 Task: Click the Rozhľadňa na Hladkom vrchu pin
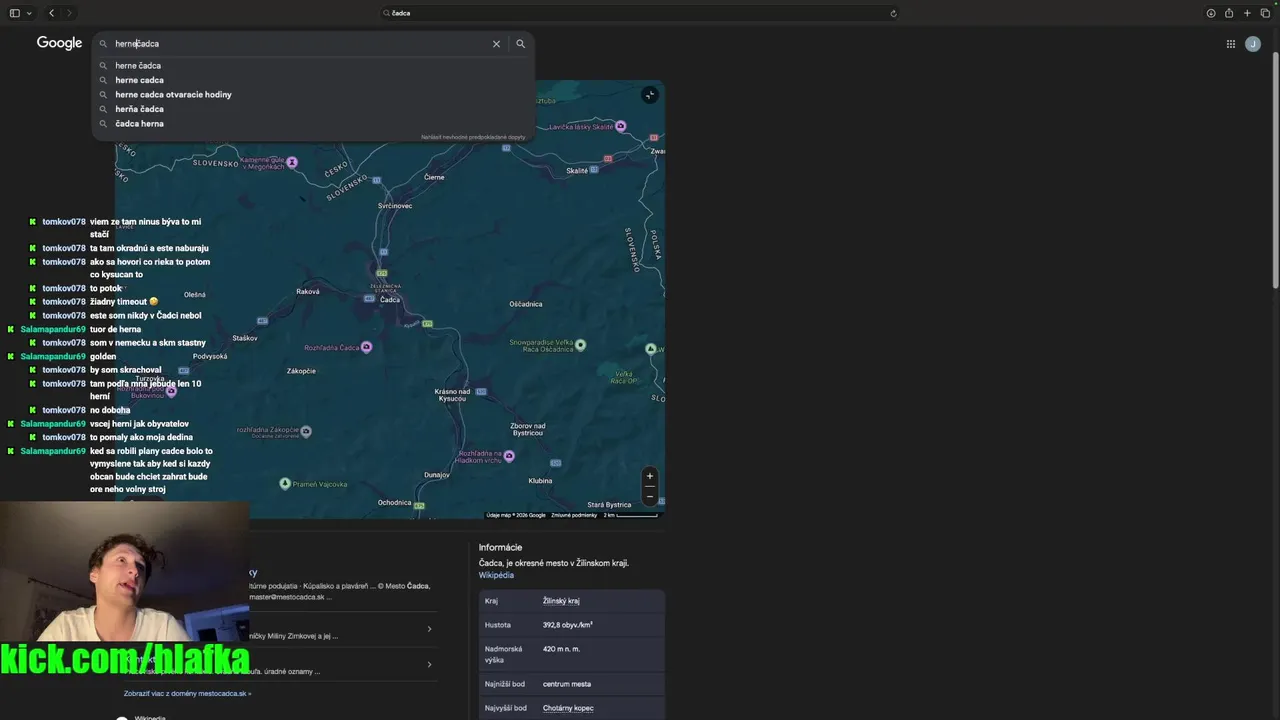[x=509, y=456]
